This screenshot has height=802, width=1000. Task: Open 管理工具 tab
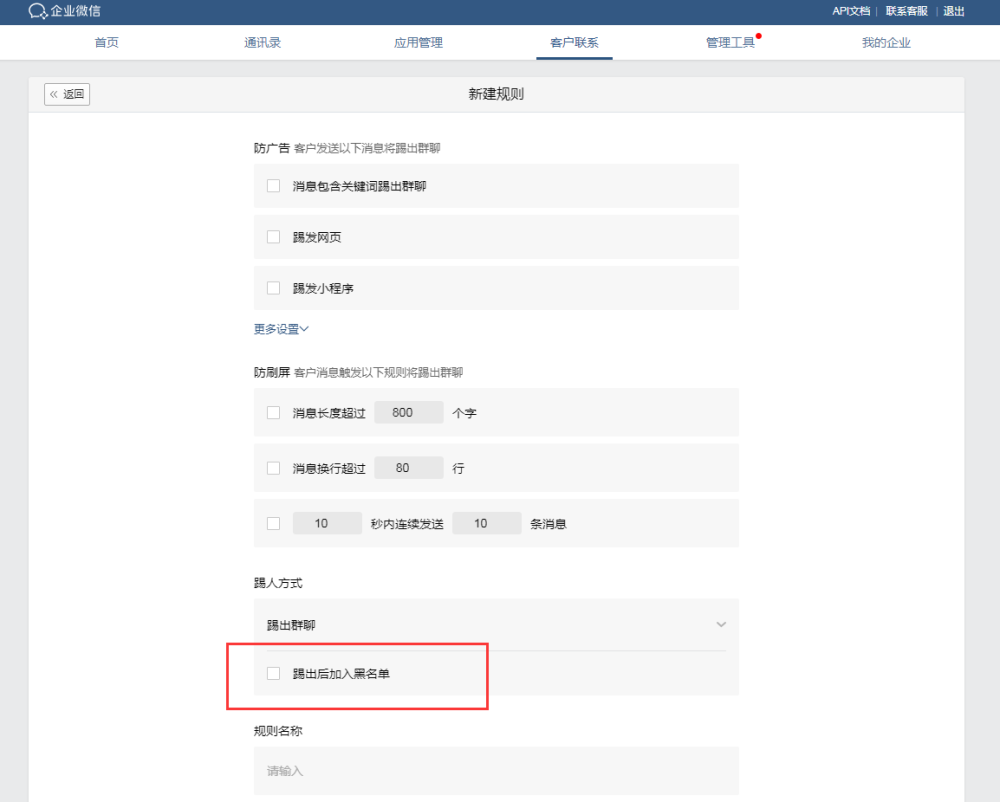pos(730,43)
